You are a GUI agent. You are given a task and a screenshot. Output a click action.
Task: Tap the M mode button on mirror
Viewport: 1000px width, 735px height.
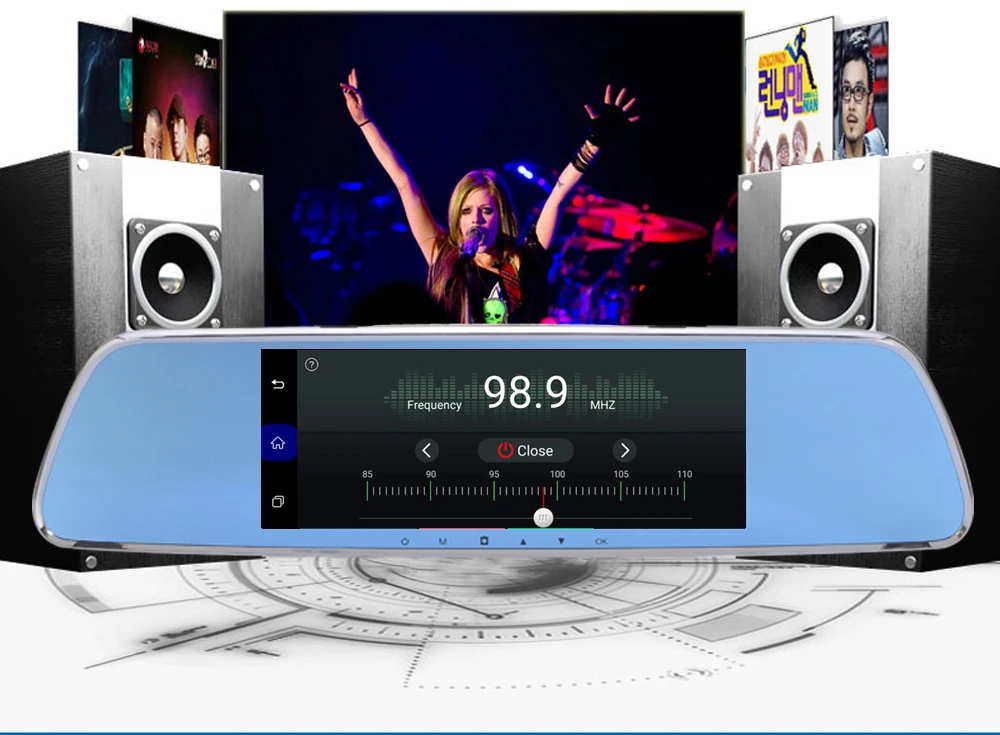tap(443, 541)
